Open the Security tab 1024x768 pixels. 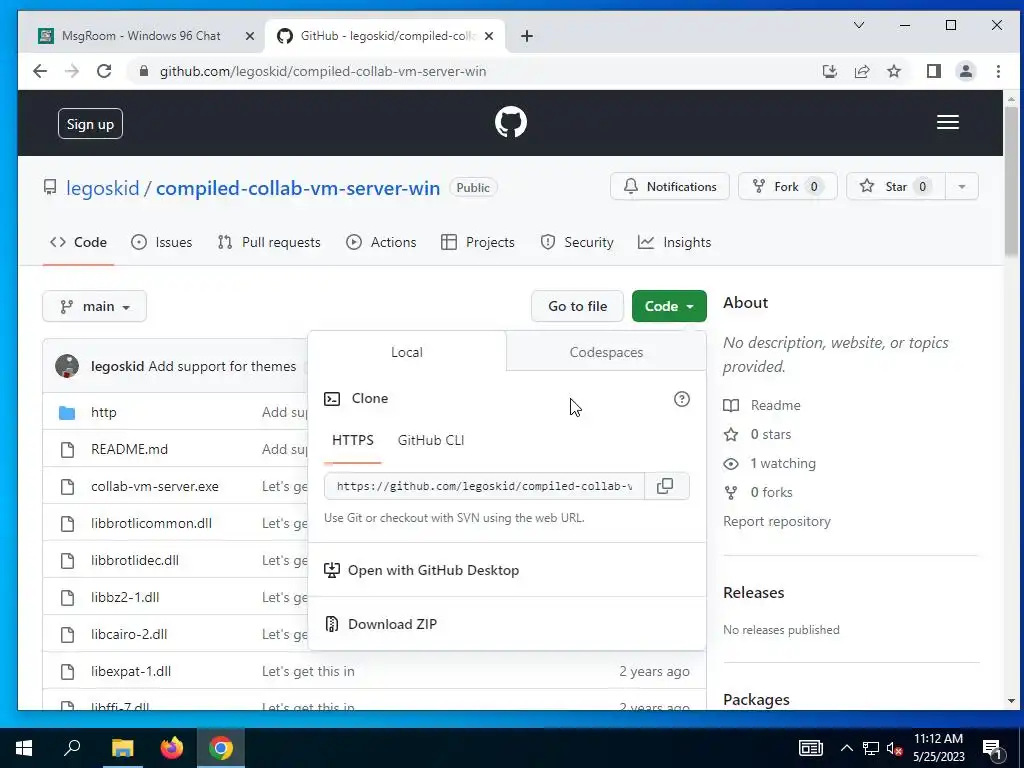(x=577, y=242)
